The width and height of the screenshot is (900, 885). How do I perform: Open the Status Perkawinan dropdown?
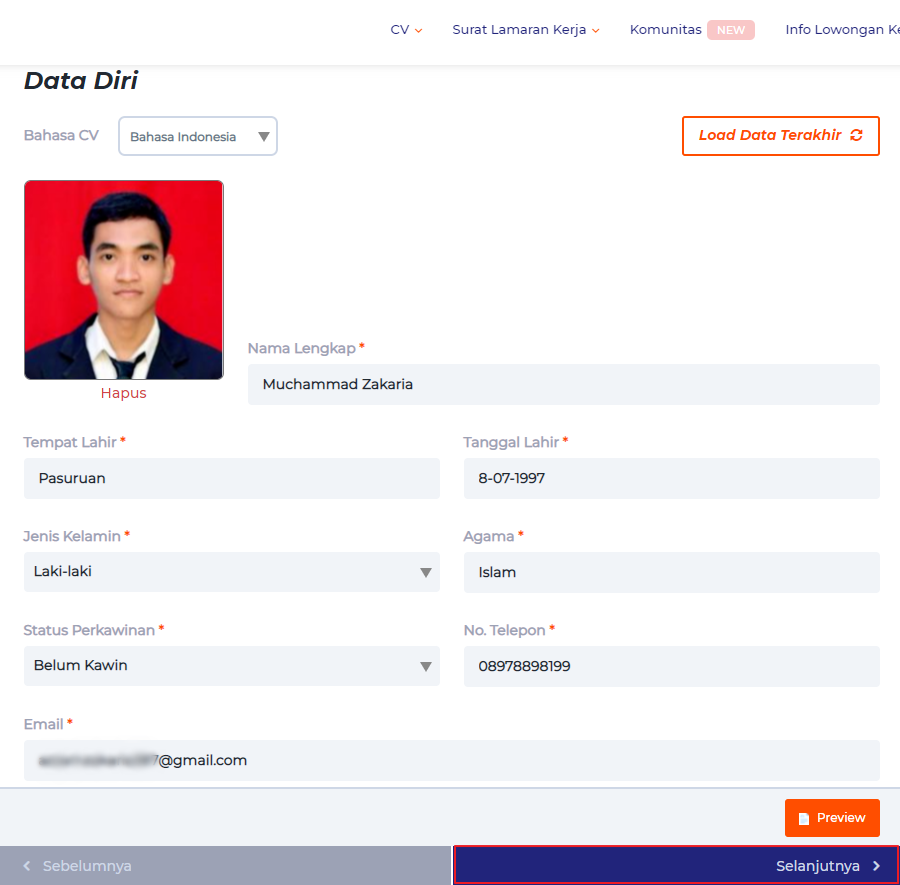[x=231, y=666]
